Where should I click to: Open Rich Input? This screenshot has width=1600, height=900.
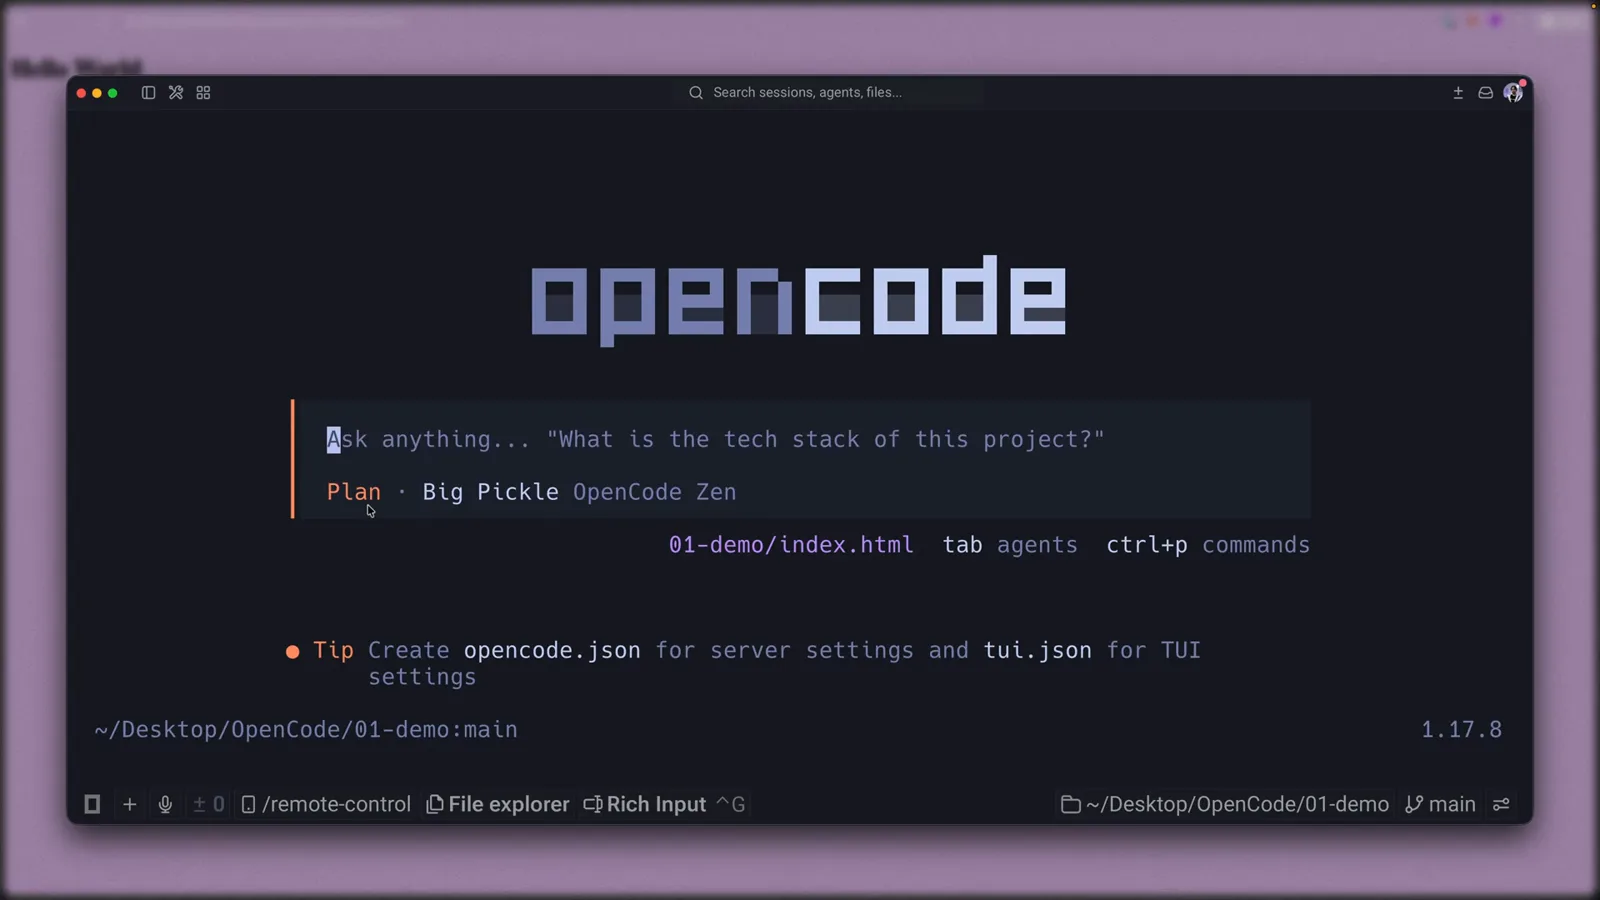(x=664, y=804)
